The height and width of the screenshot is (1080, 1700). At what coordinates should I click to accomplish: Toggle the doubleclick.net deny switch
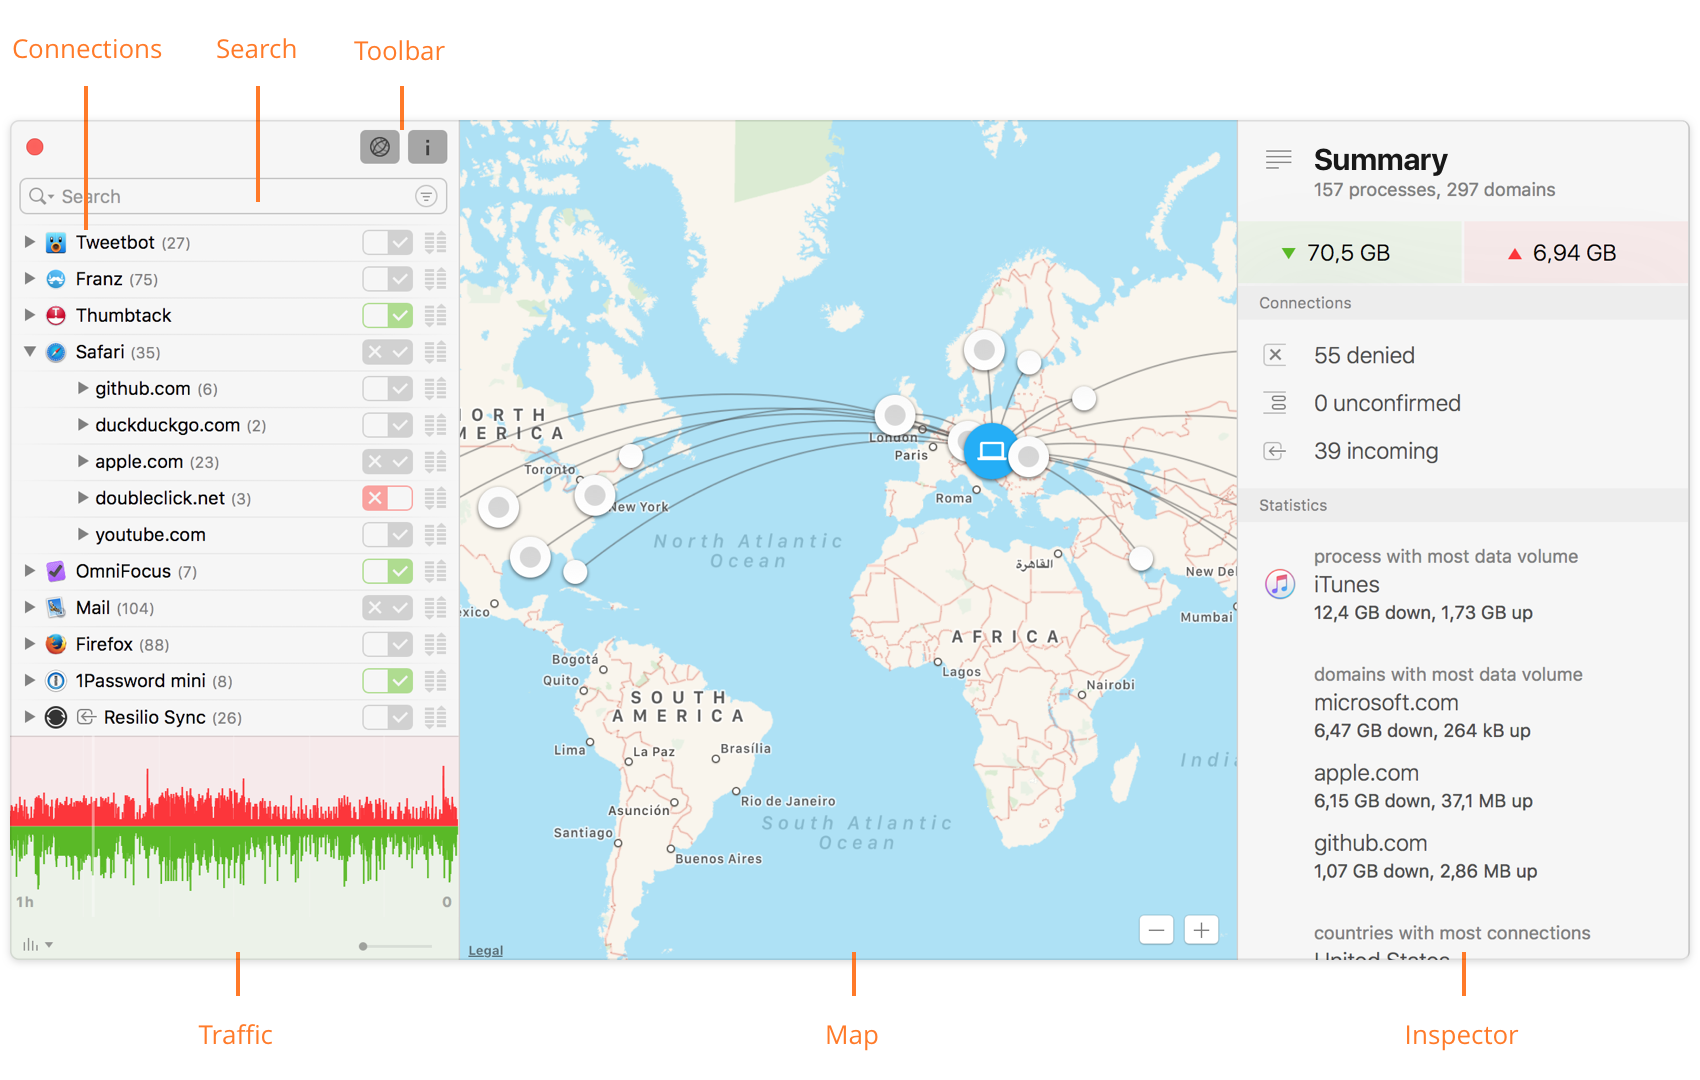pos(388,498)
